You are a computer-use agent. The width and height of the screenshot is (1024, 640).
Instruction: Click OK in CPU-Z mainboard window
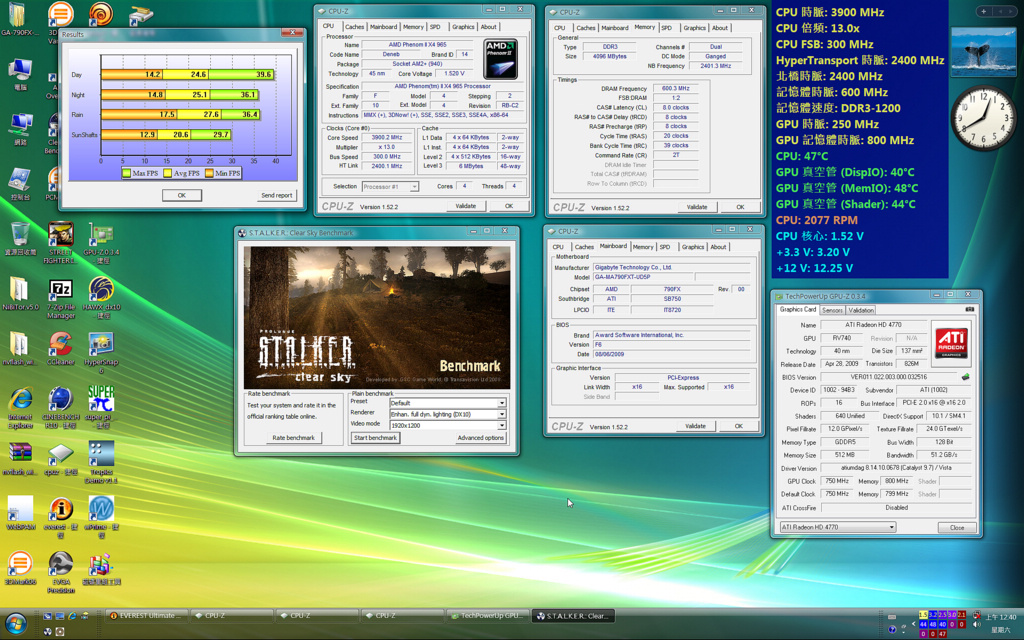point(739,426)
